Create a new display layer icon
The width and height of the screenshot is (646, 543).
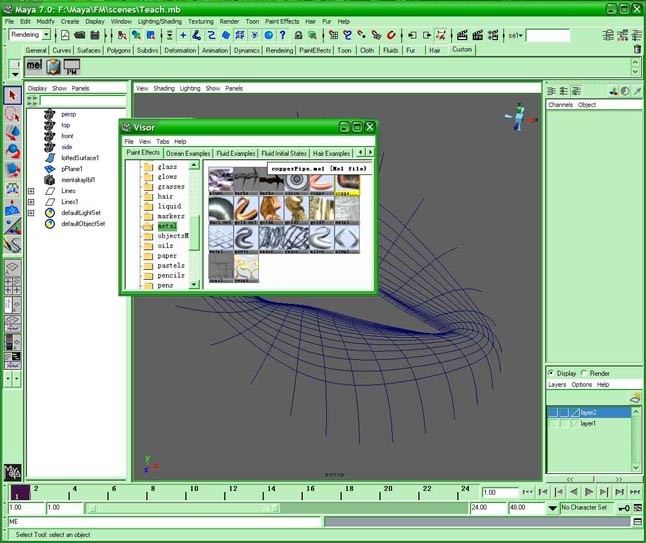635,398
